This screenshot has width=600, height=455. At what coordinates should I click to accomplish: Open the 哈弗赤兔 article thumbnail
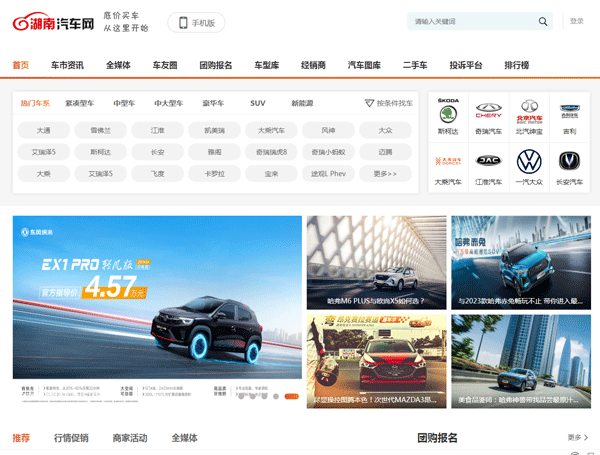(x=521, y=263)
